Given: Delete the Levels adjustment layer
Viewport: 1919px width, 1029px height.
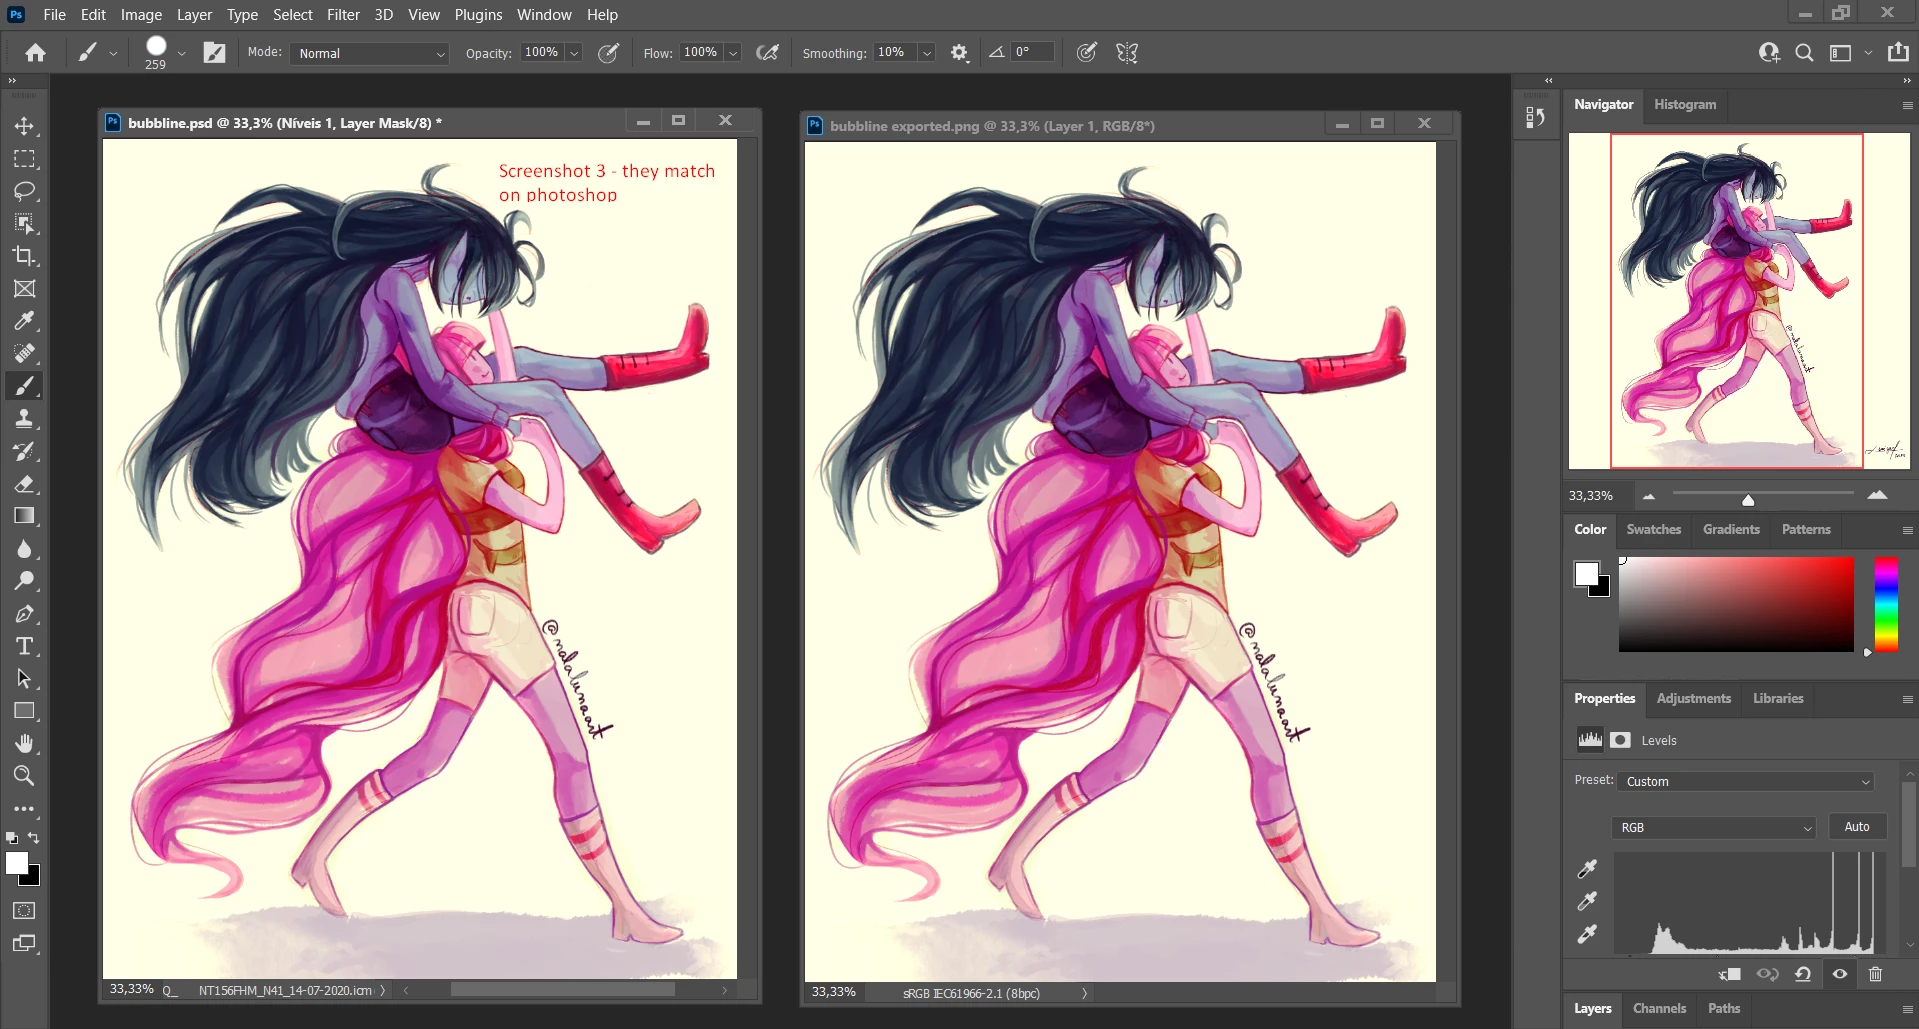Looking at the screenshot, I should 1876,974.
